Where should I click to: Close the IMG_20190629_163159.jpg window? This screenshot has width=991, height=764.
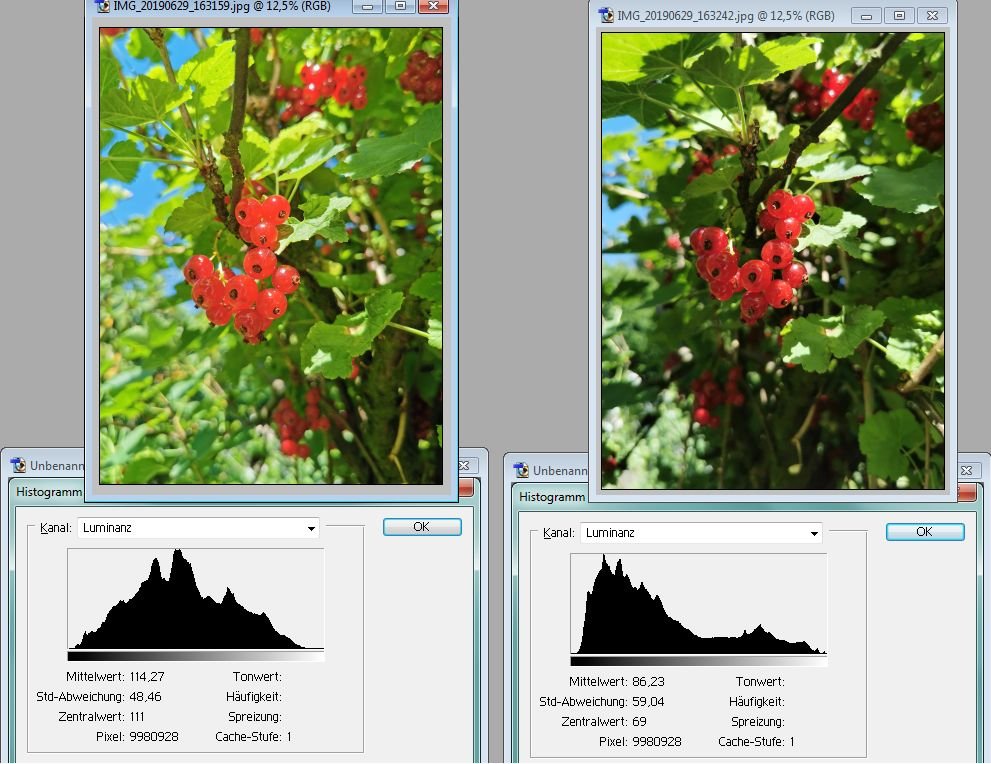click(x=434, y=6)
